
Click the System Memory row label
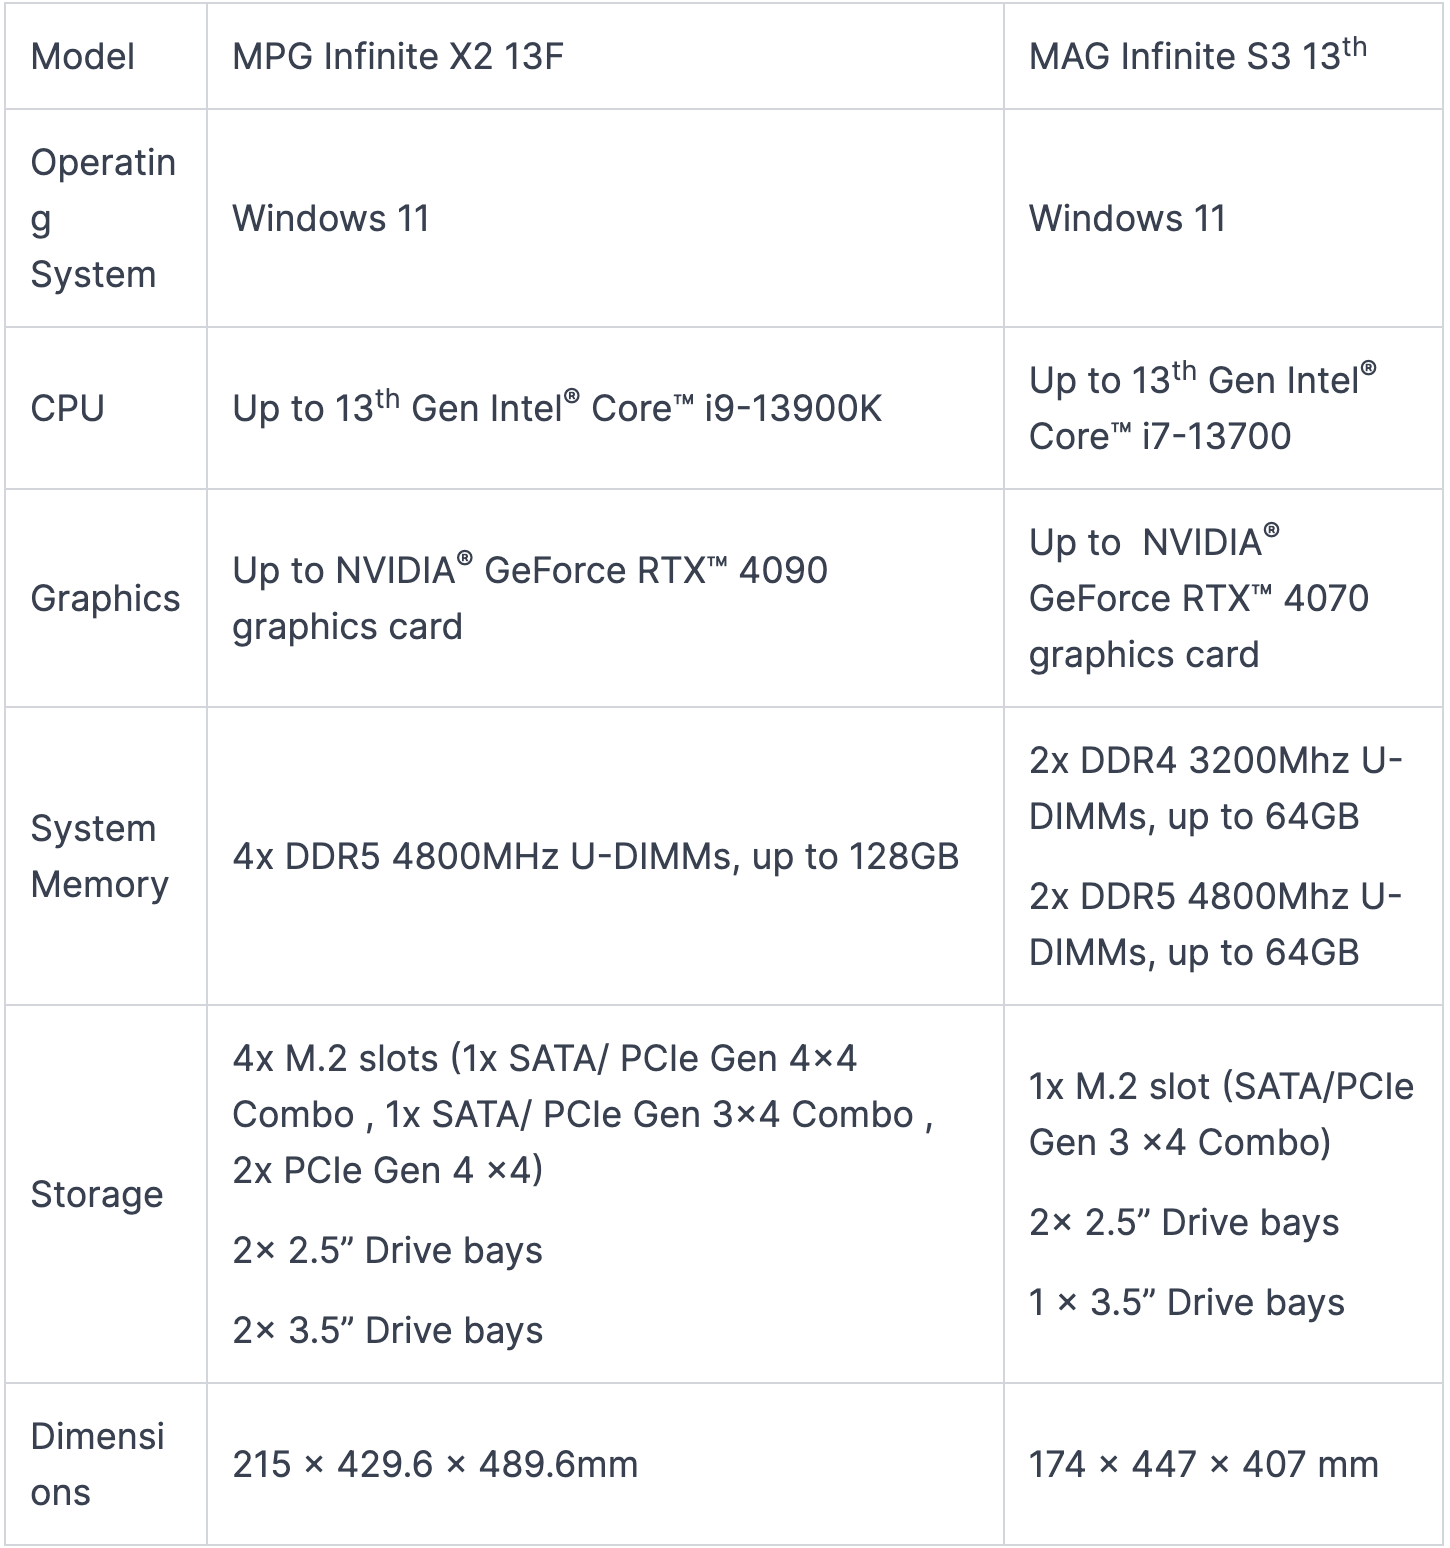100,856
